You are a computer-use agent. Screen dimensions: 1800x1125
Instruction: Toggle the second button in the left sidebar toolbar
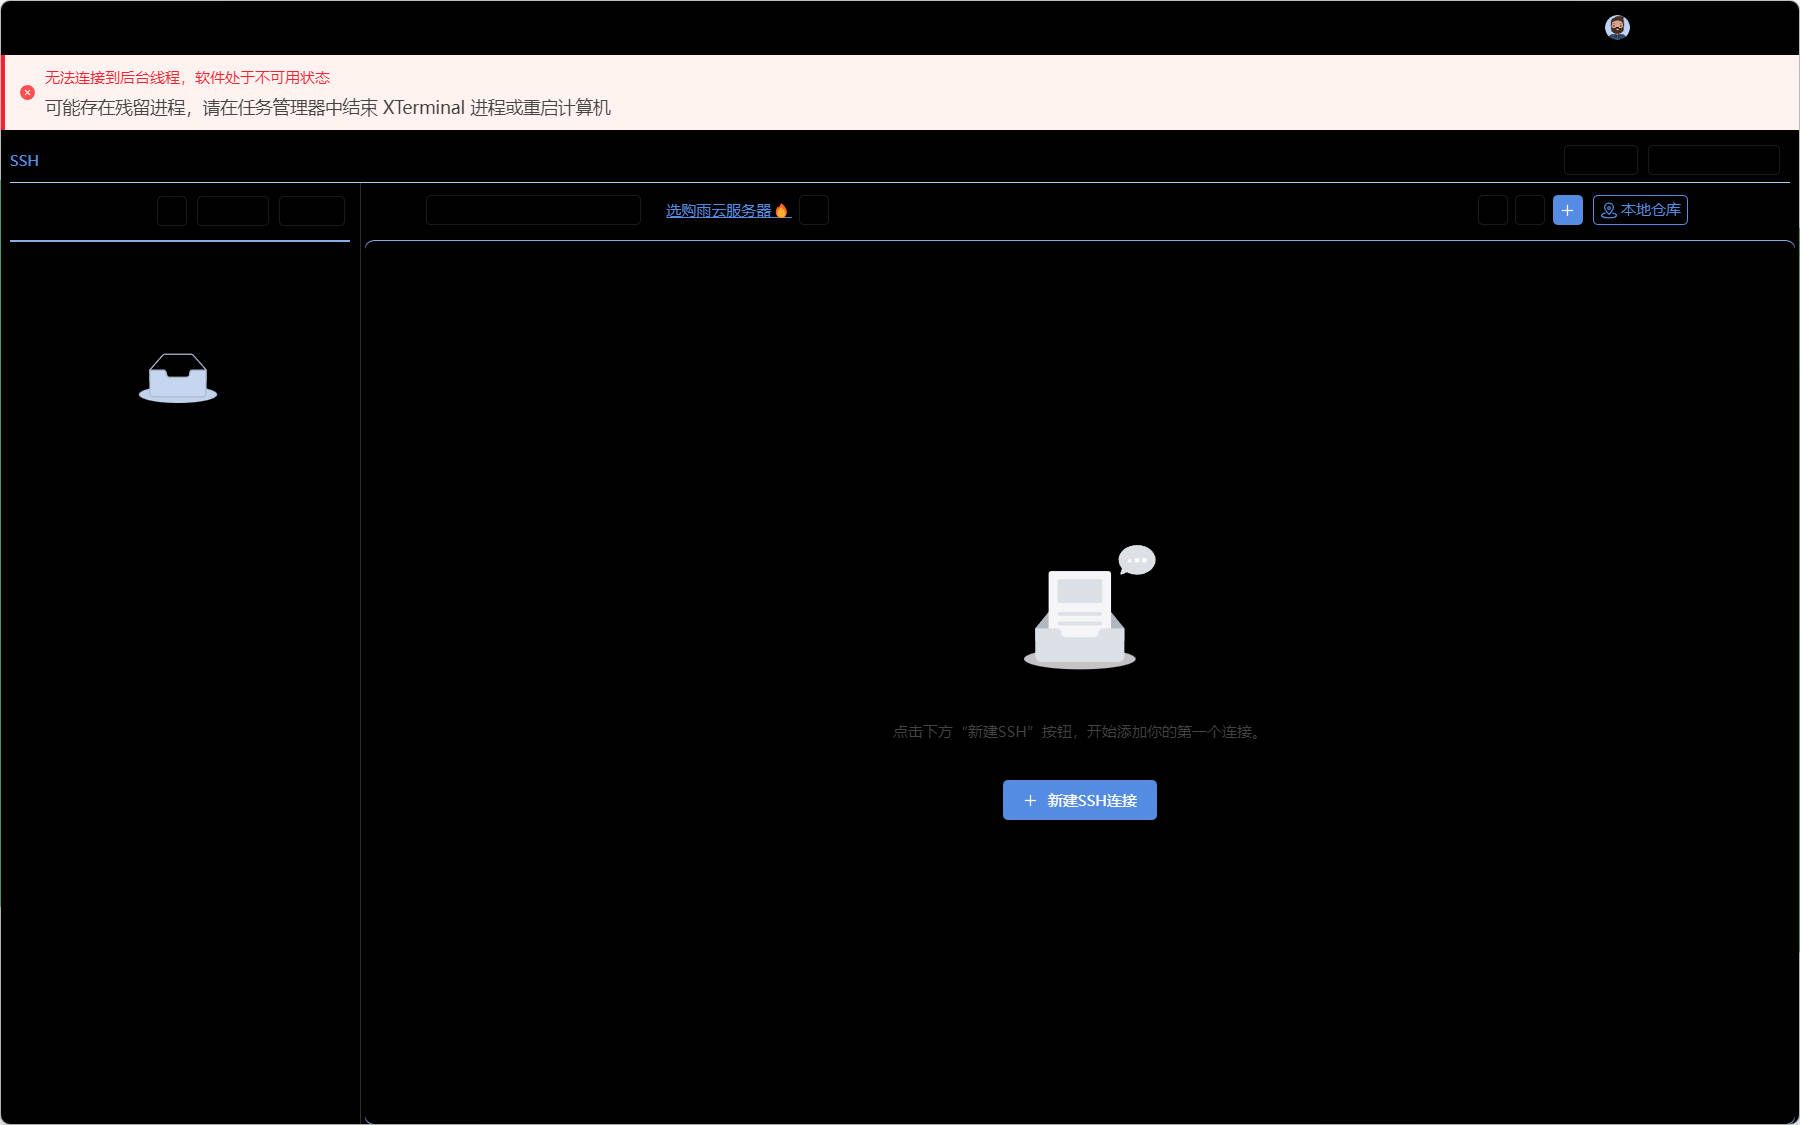pyautogui.click(x=232, y=210)
